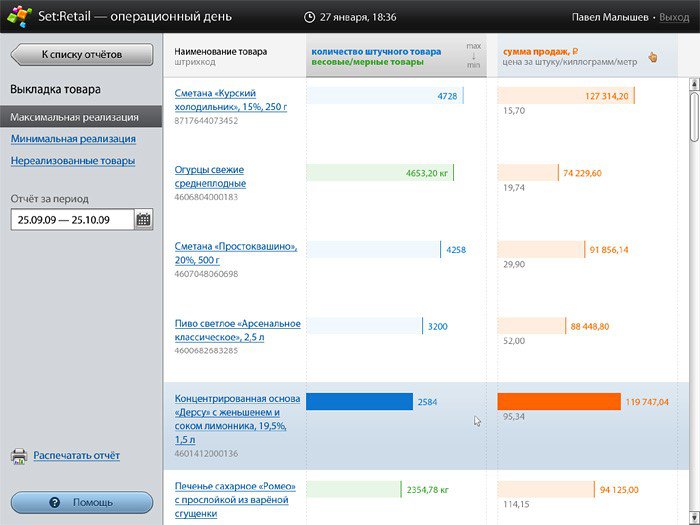
Task: Open Печенье сахарное «Ромео» product link
Action: click(235, 500)
